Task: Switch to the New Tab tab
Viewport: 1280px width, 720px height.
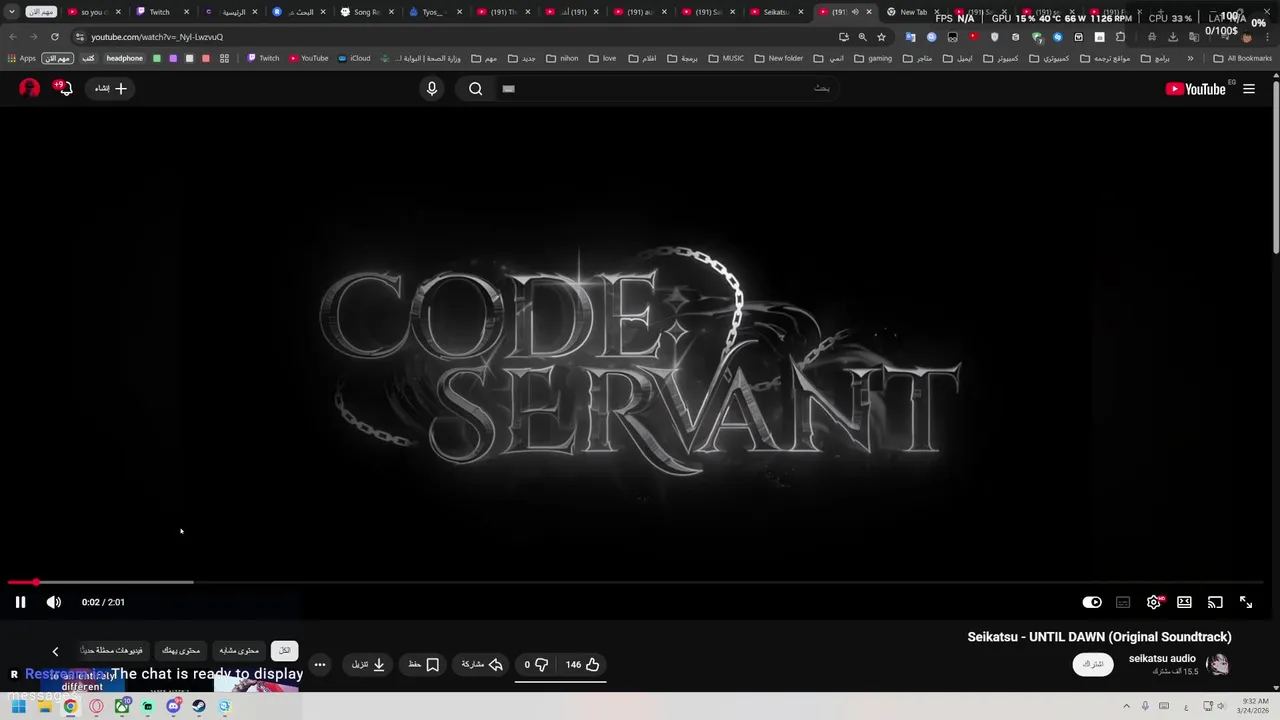Action: (x=913, y=12)
